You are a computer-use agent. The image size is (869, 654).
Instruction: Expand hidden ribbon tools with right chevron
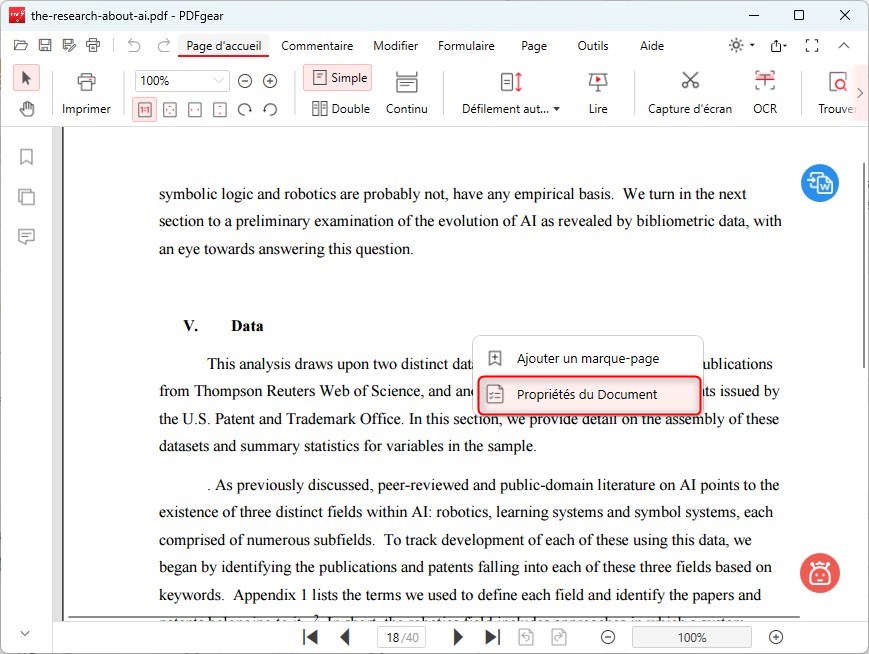(860, 93)
